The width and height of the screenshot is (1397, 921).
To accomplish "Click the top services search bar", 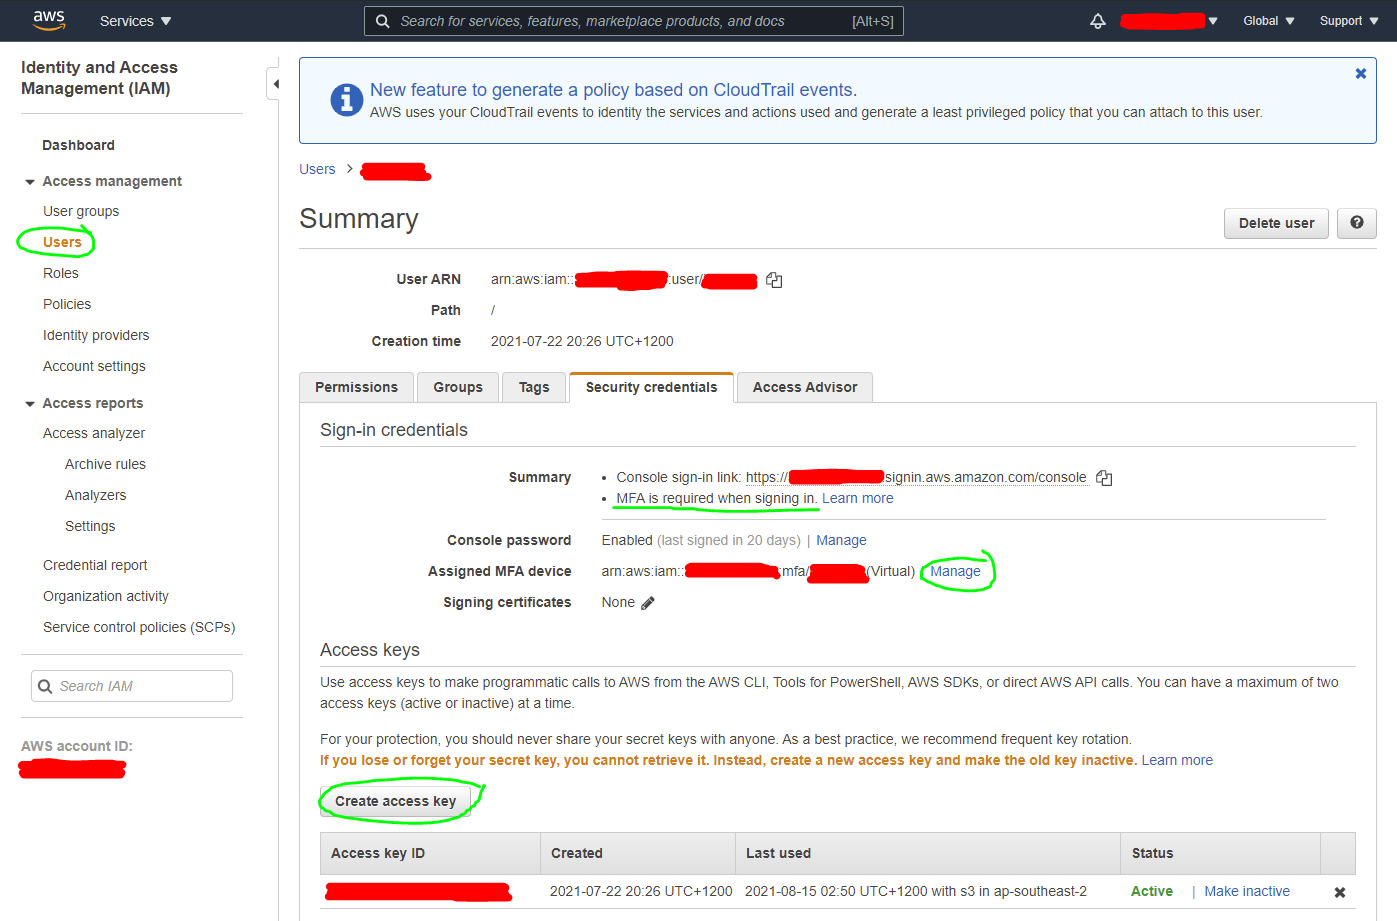I will (634, 21).
